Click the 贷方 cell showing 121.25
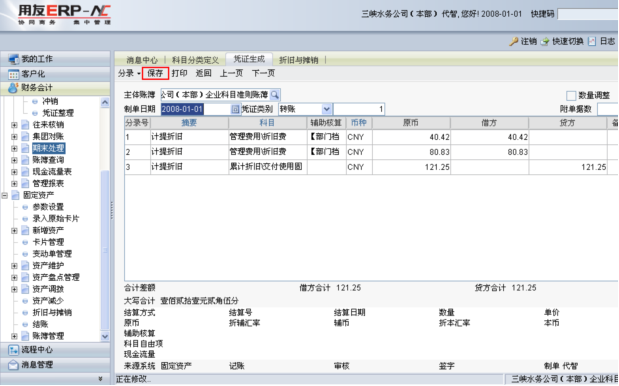The width and height of the screenshot is (619, 386). tap(568, 167)
